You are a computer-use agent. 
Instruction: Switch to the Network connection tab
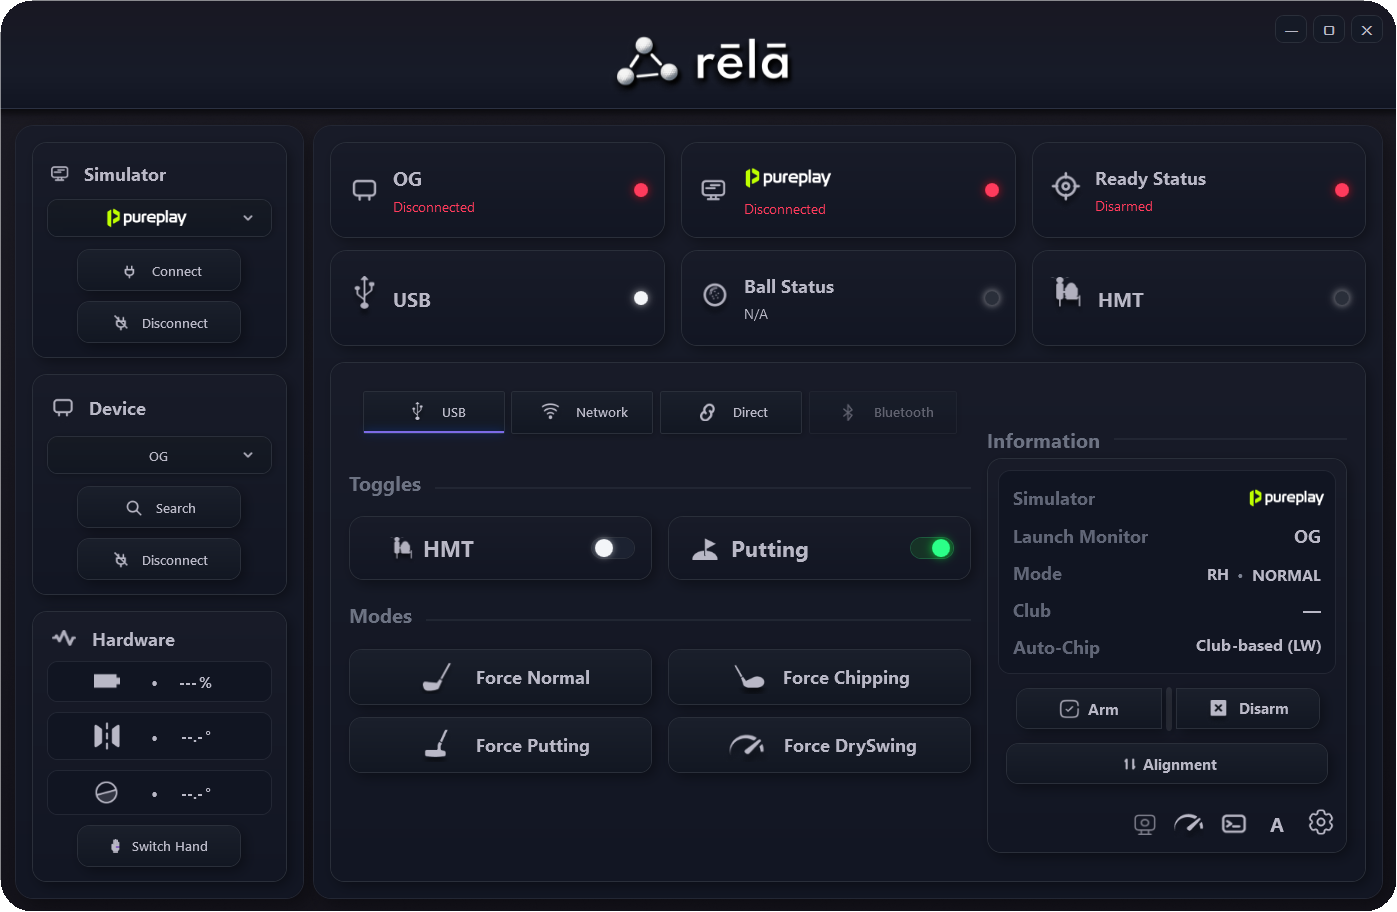pos(582,412)
